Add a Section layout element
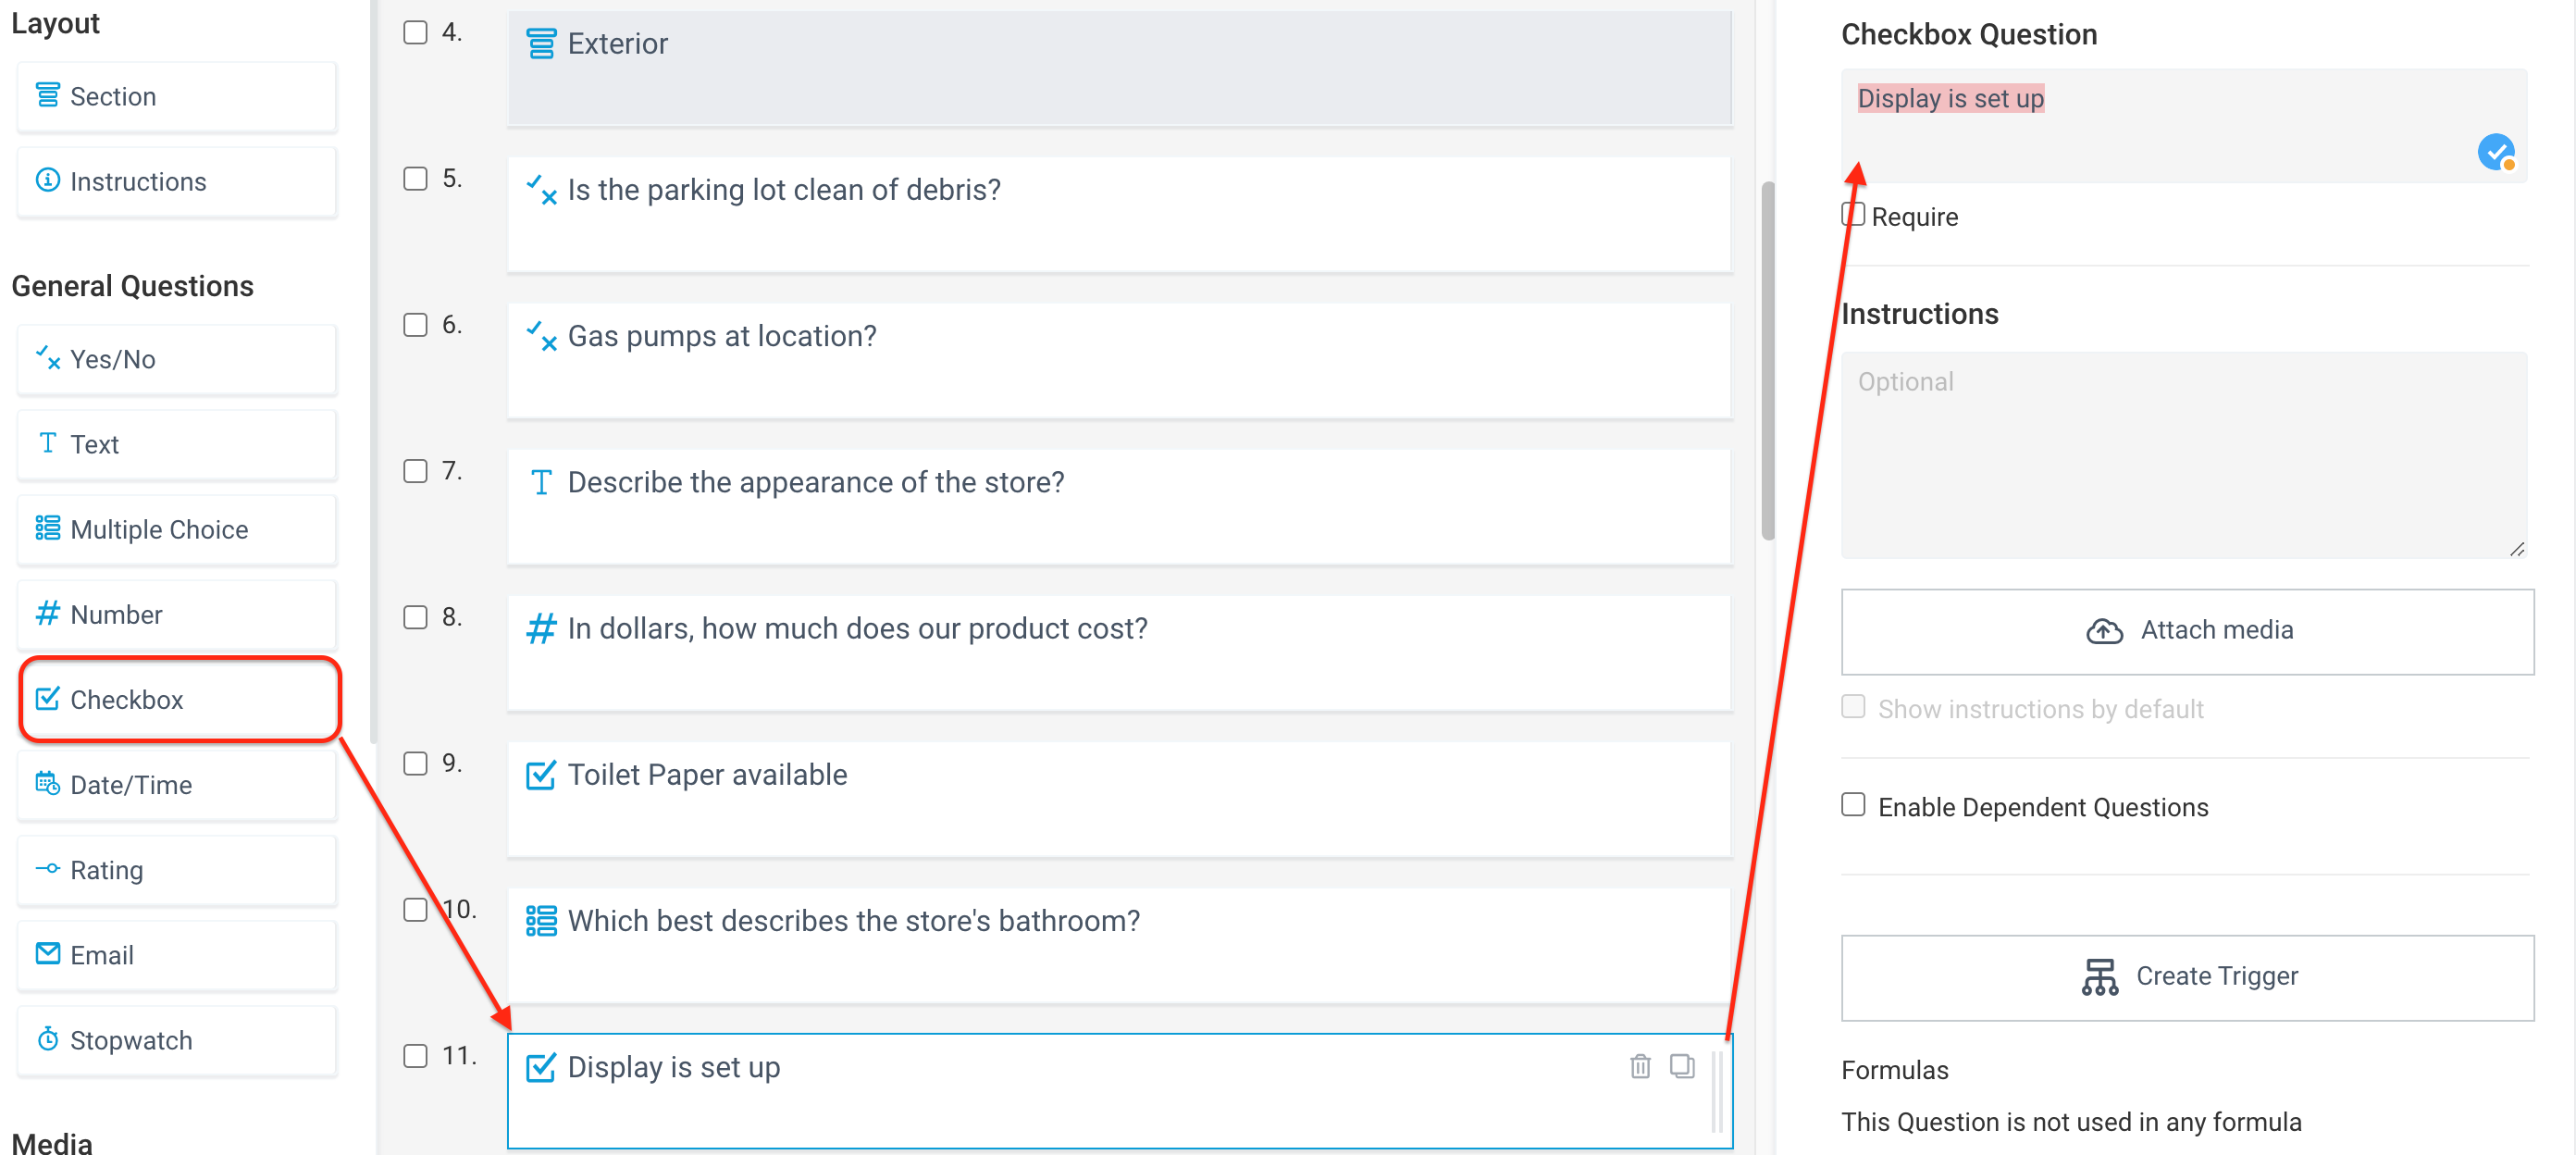Viewport: 2576px width, 1155px height. point(178,96)
